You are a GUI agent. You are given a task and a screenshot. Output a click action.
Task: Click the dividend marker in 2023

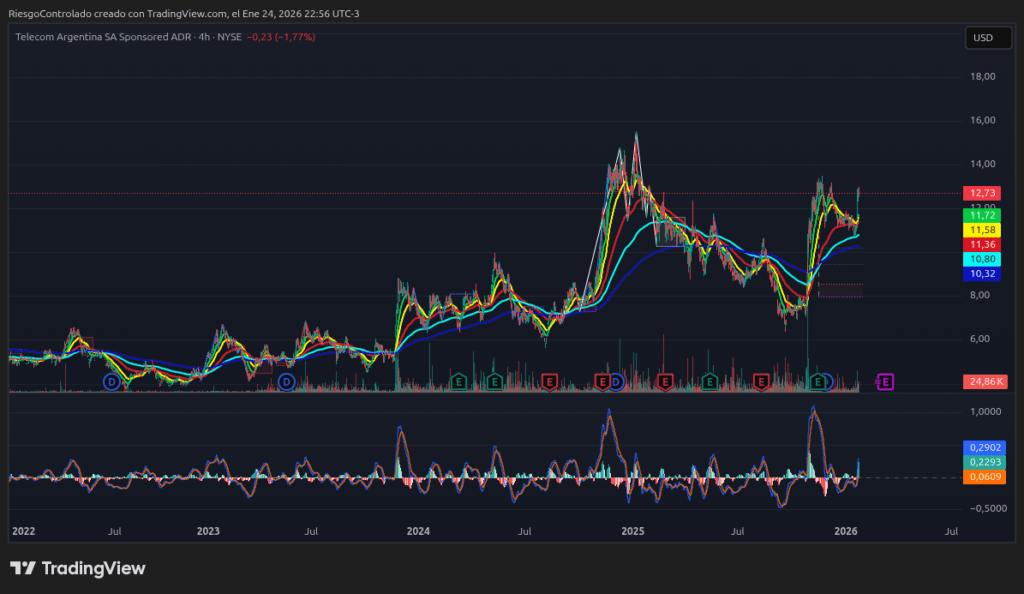(x=287, y=382)
